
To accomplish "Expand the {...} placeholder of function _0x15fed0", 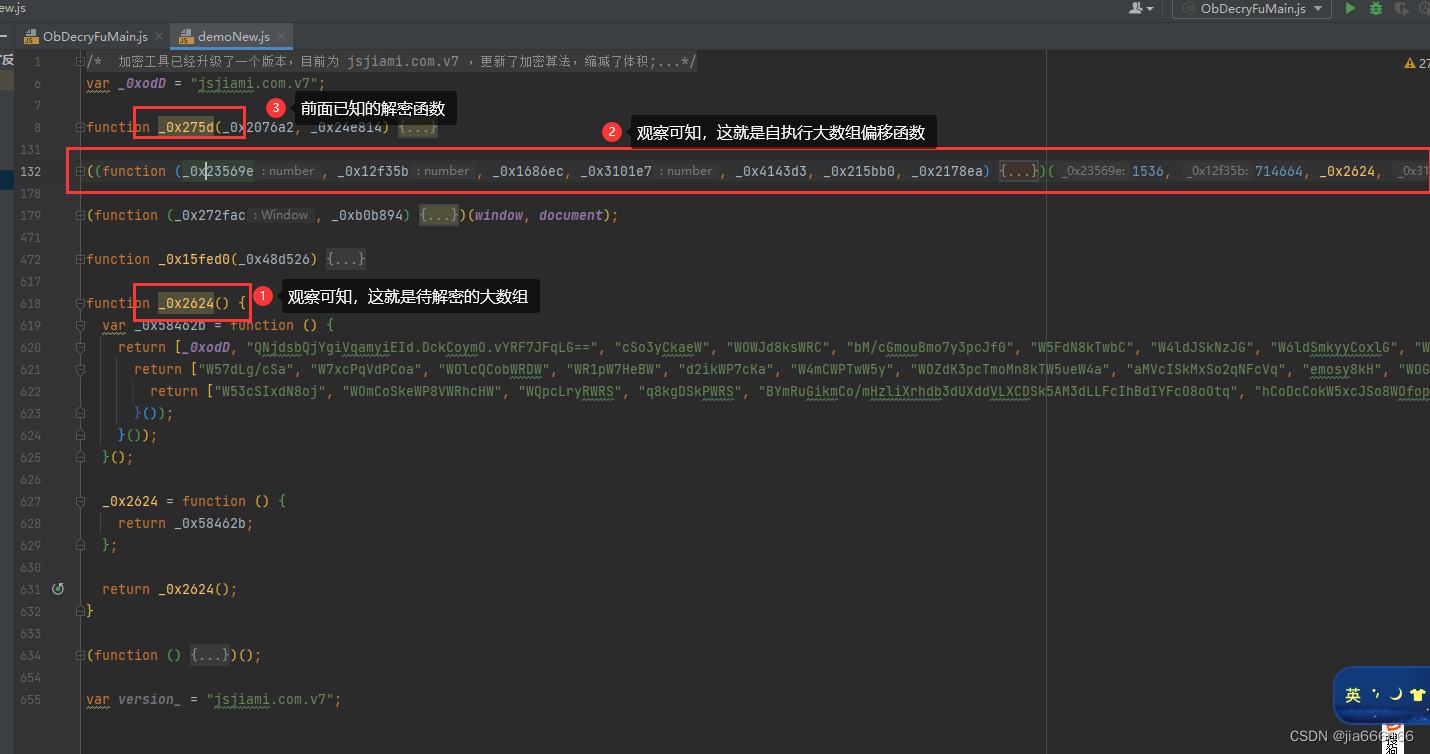I will (345, 259).
